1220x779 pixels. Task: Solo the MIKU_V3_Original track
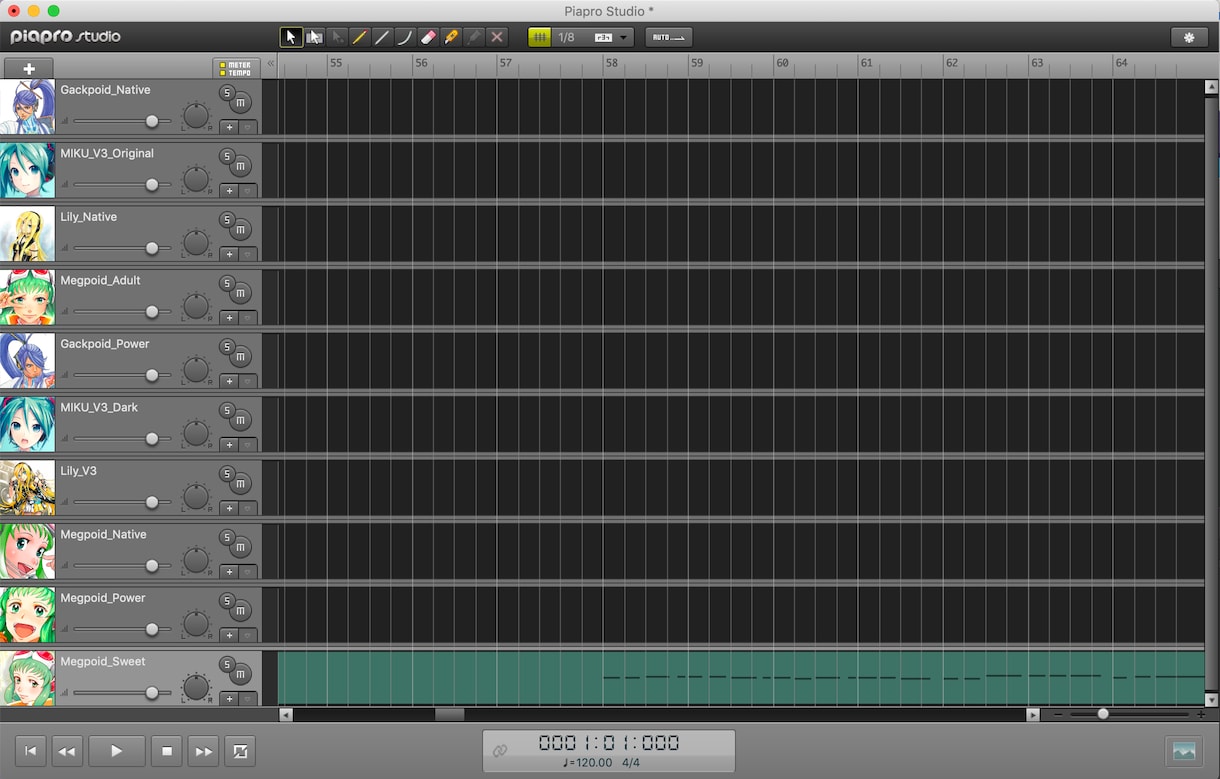coord(227,157)
